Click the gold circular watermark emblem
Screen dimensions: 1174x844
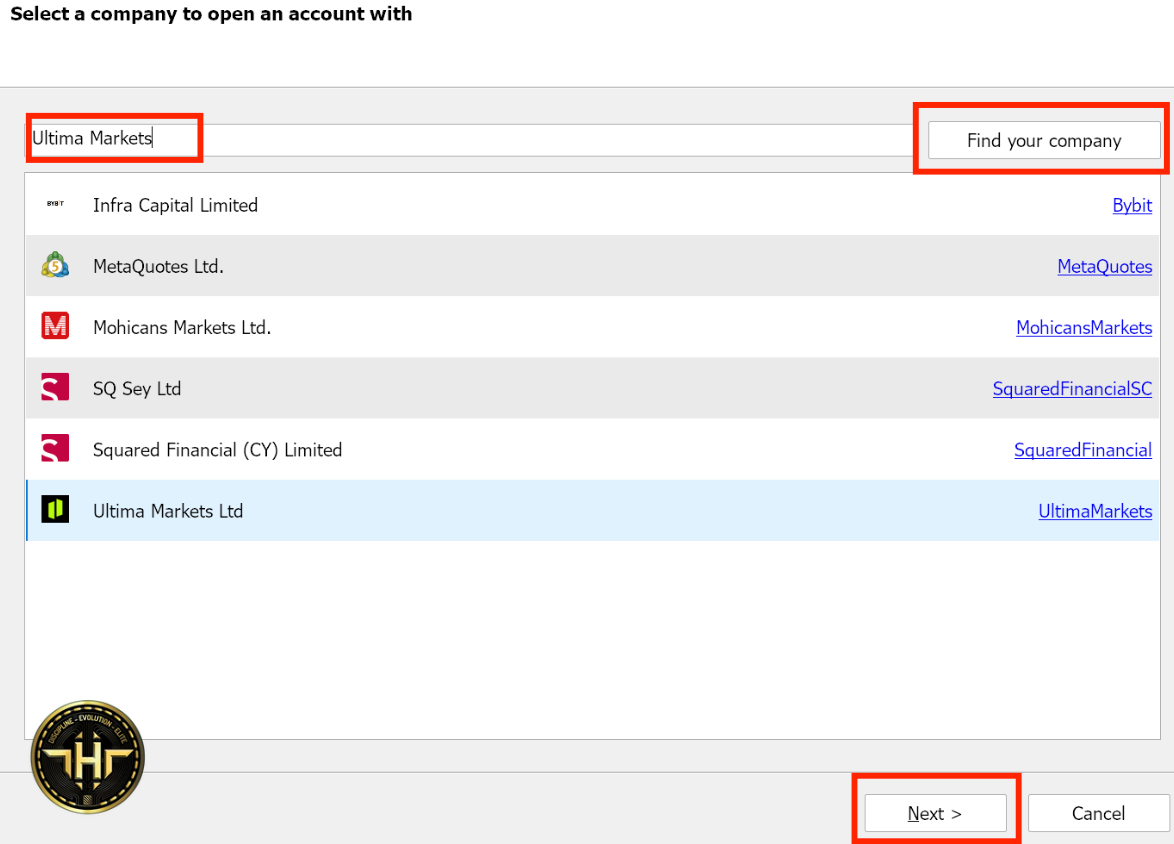tap(88, 757)
